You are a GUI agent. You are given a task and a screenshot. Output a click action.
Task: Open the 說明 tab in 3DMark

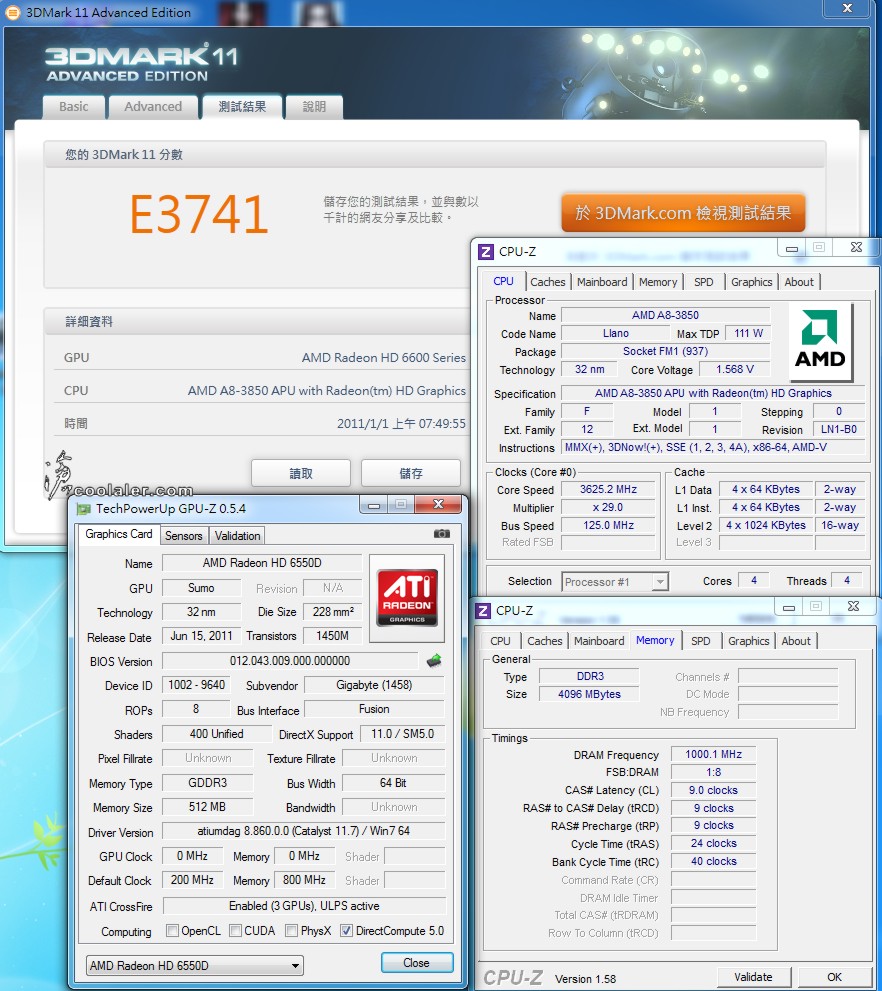tap(314, 107)
